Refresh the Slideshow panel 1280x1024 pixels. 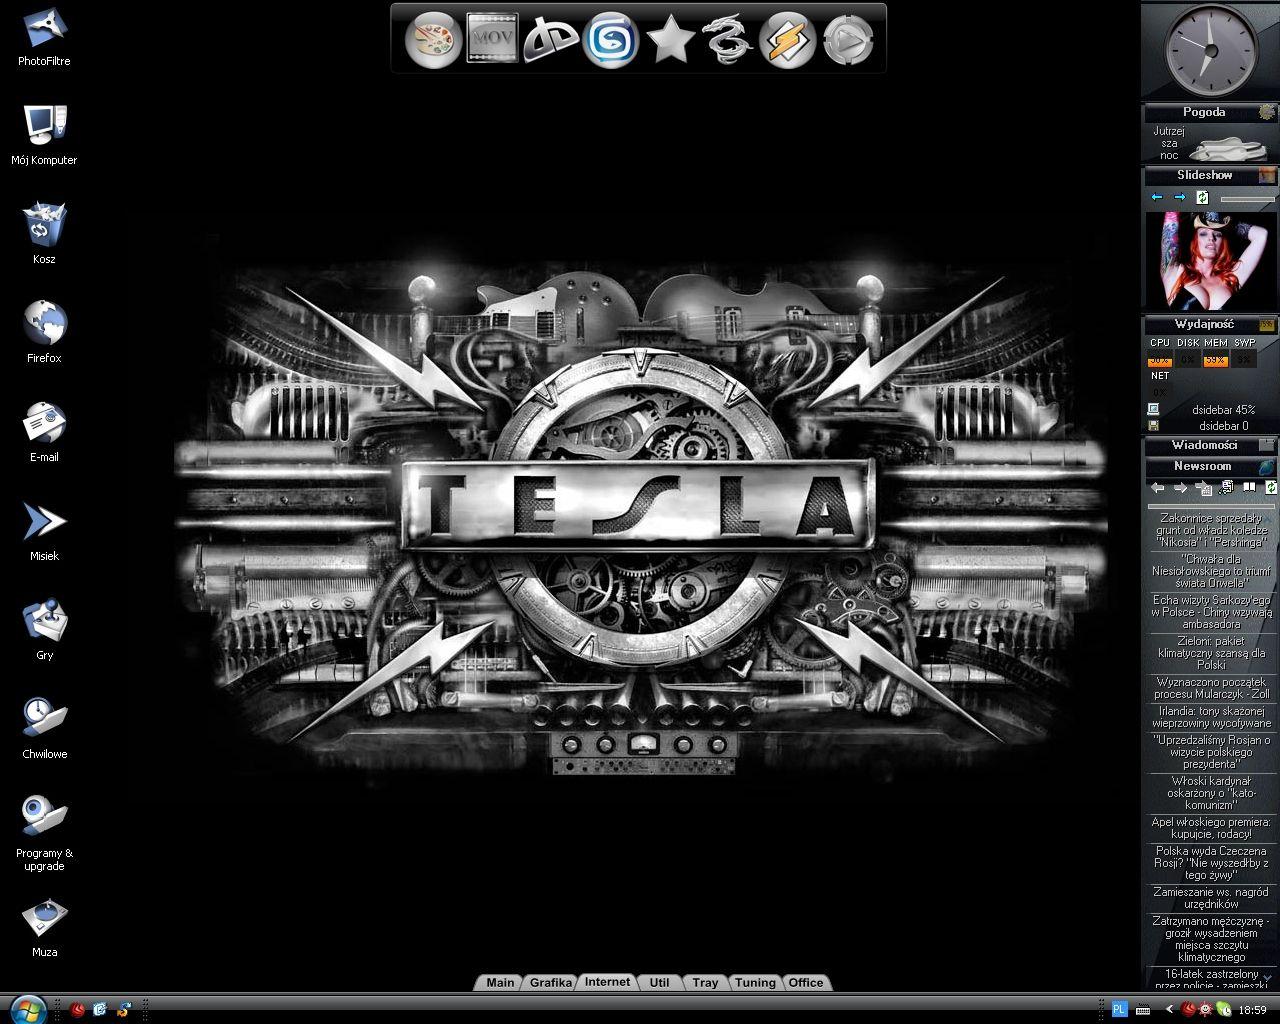pyautogui.click(x=1203, y=197)
